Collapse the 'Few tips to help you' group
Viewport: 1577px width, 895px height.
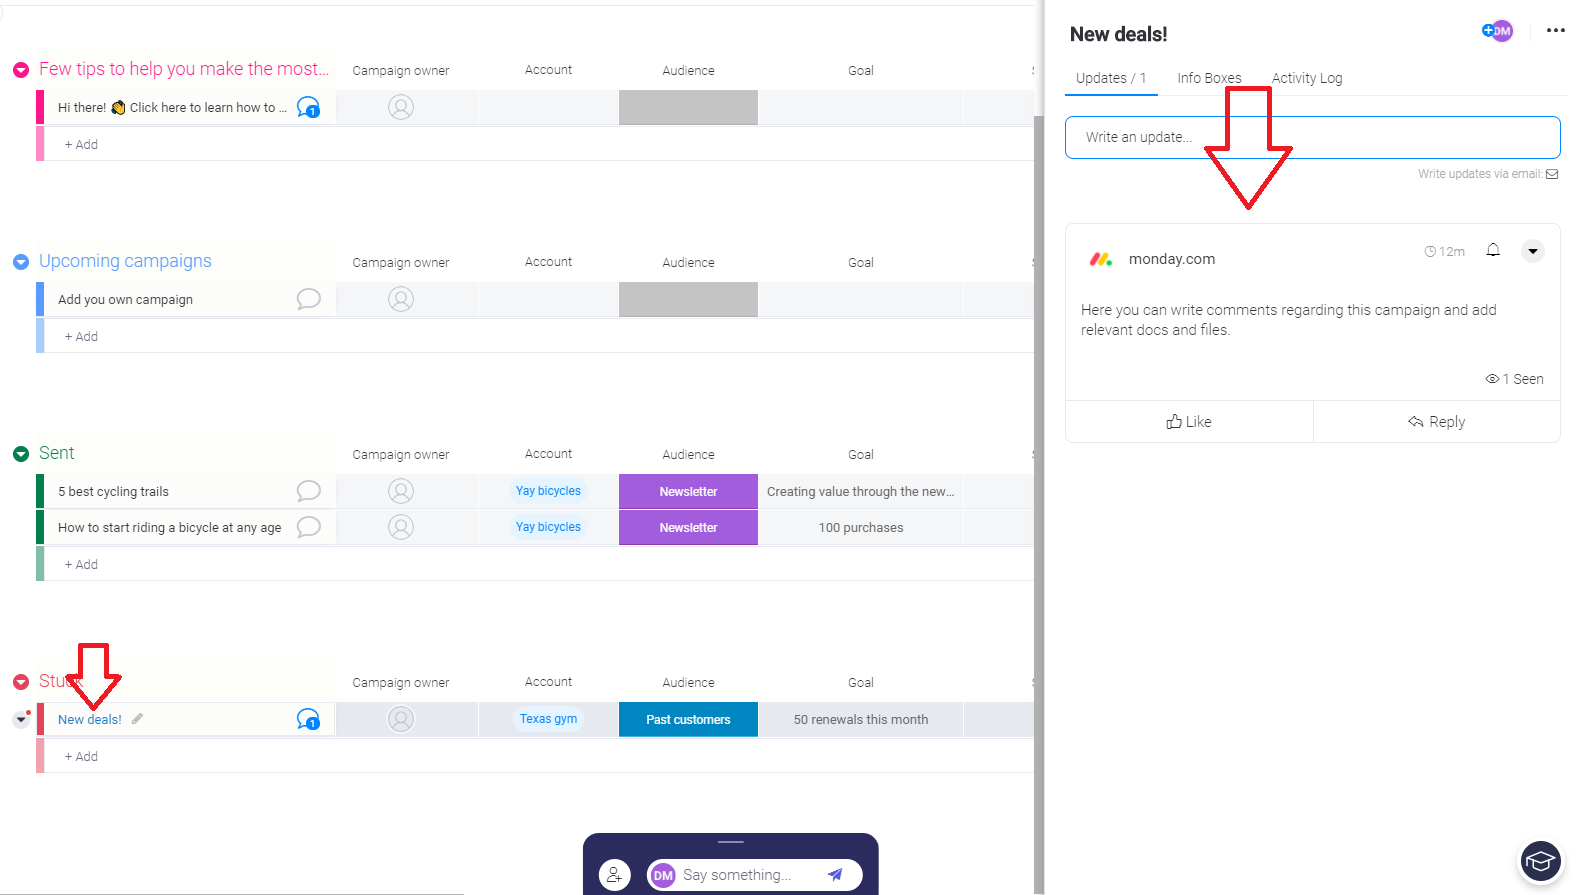(x=21, y=70)
